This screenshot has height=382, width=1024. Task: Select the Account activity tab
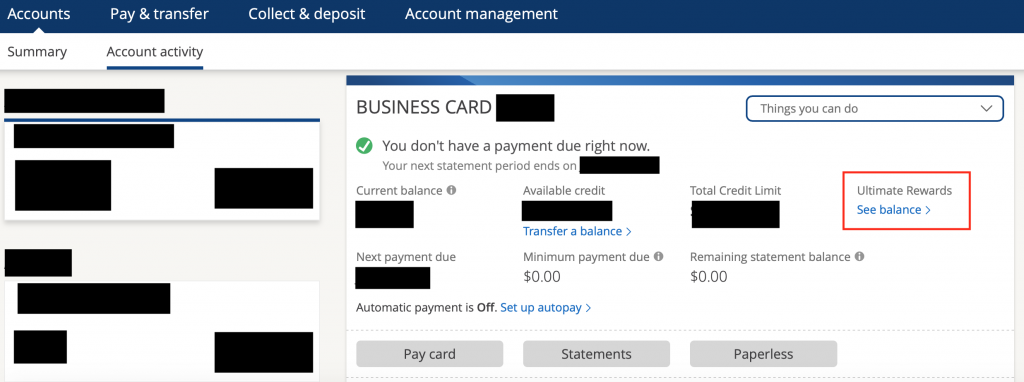(155, 52)
